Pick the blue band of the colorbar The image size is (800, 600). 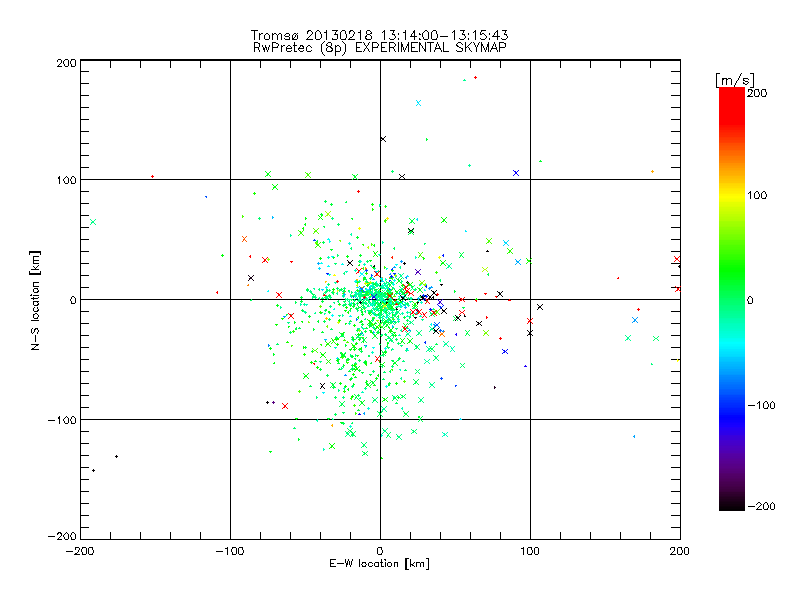coord(732,416)
